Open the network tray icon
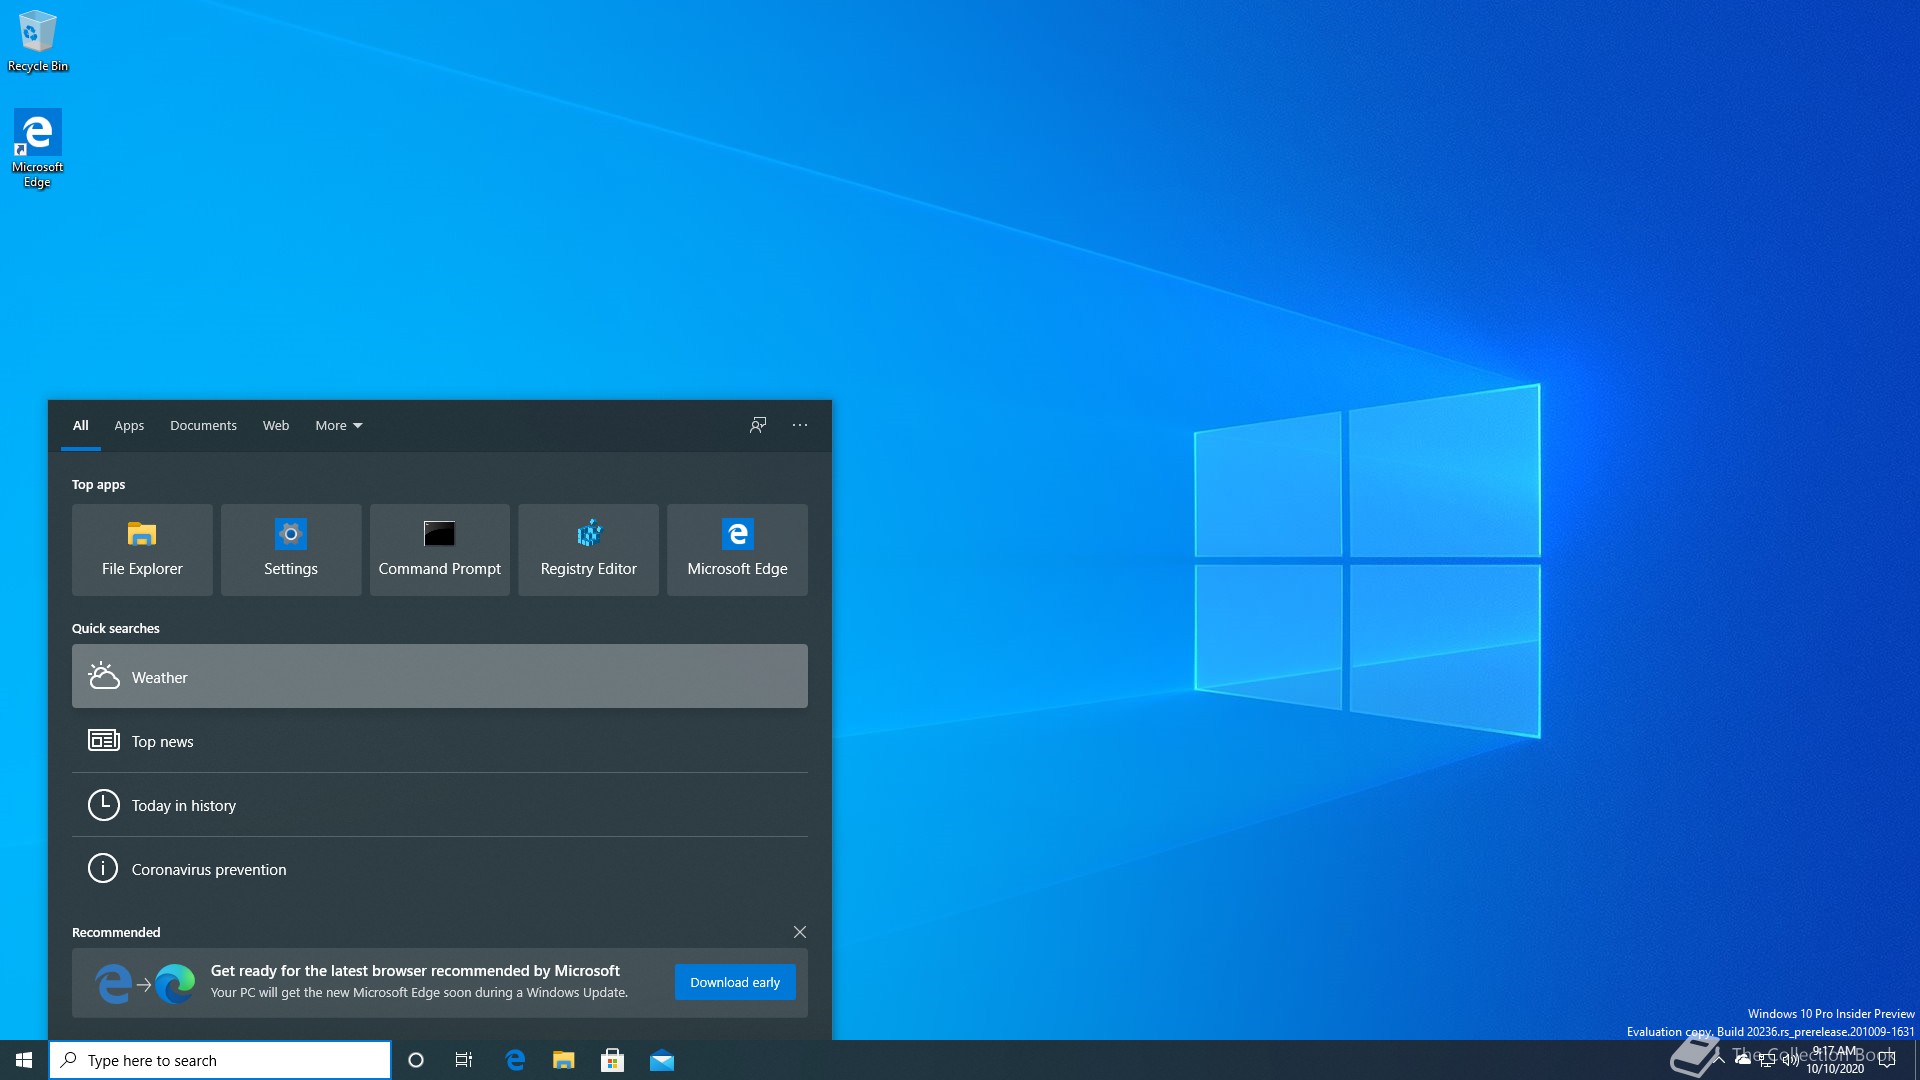Screen dimensions: 1920x1080 [1767, 1060]
